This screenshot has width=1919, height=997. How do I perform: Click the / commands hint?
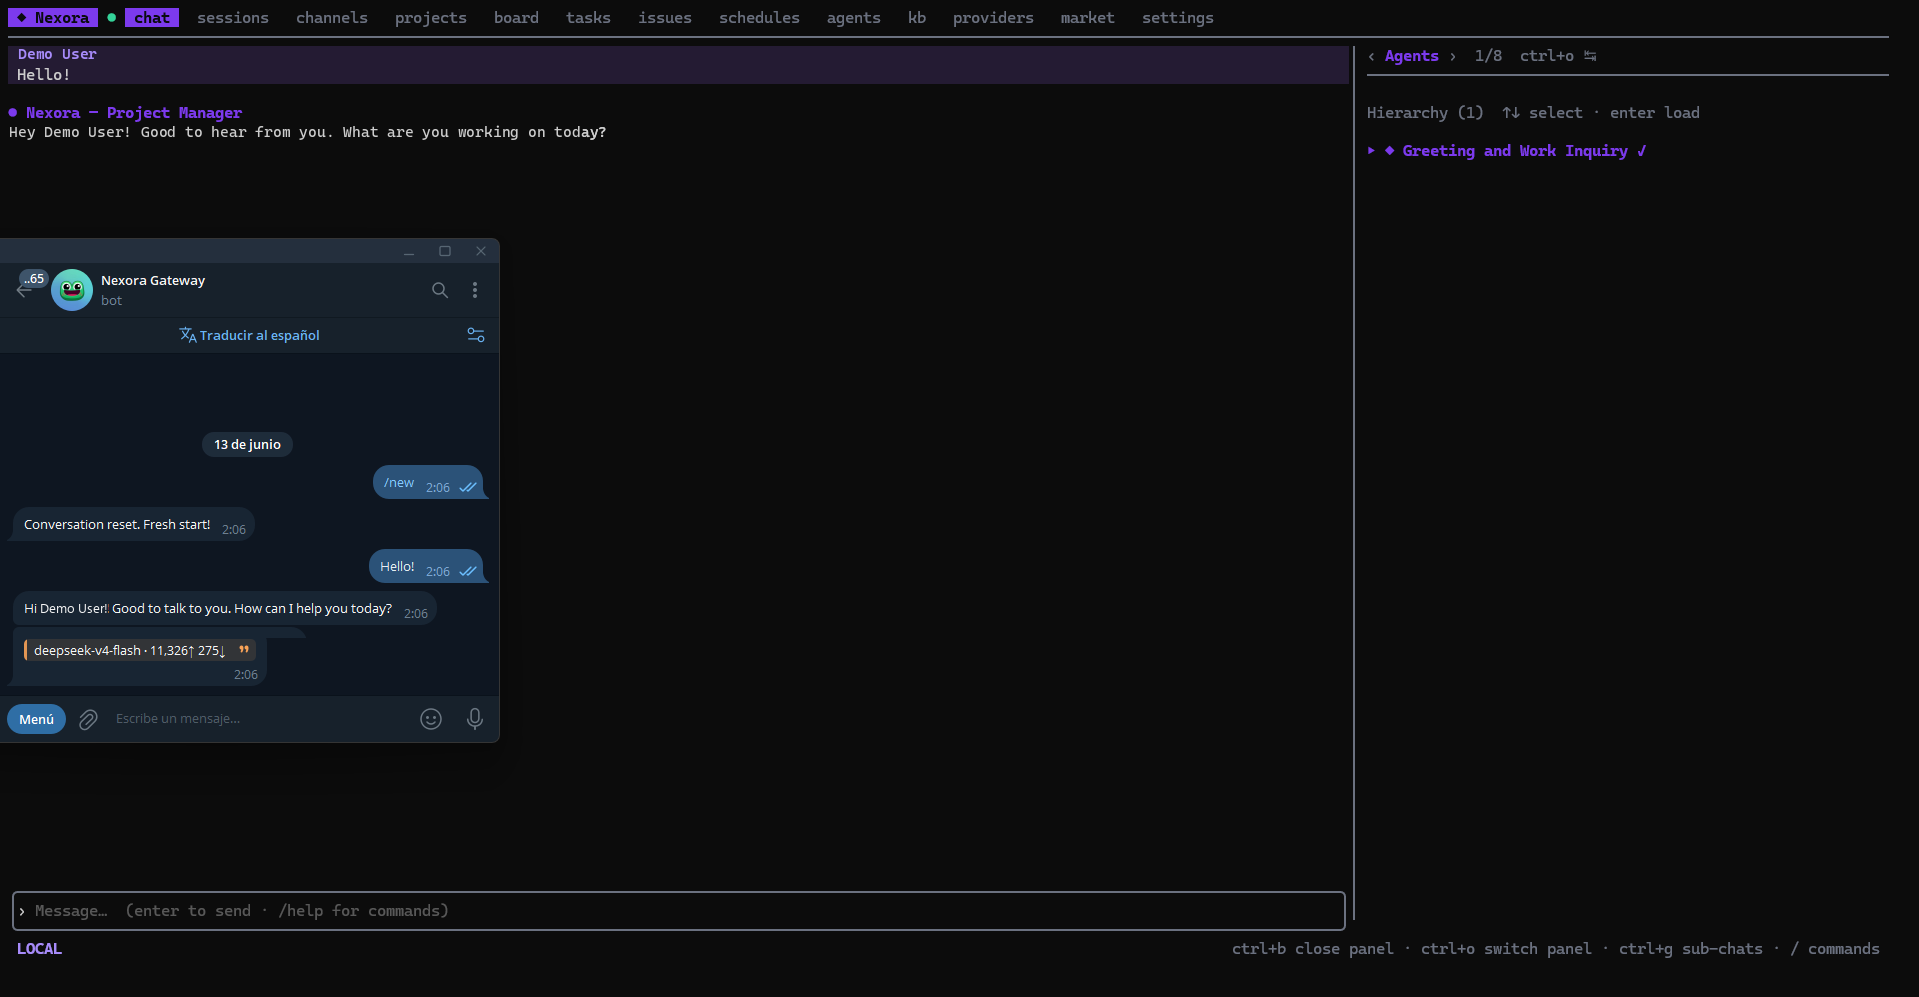(1834, 949)
